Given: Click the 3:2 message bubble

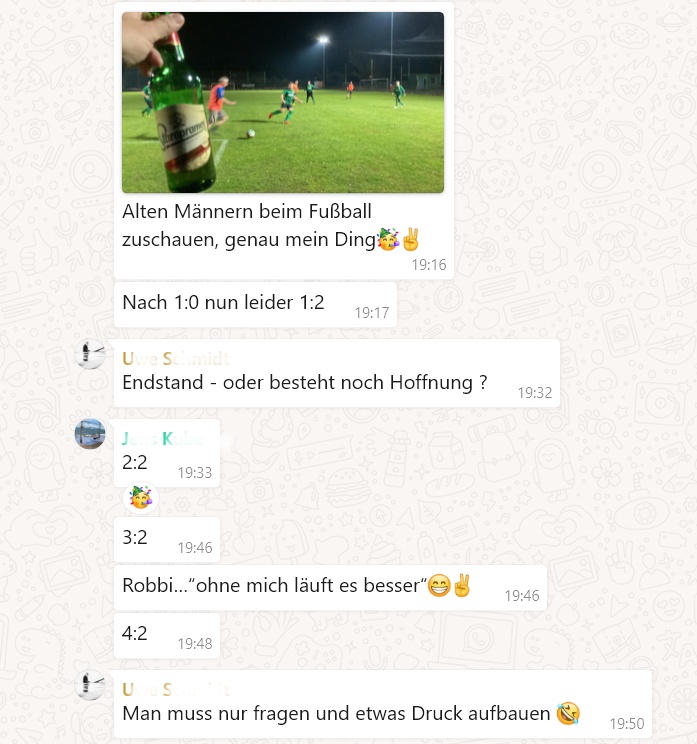Looking at the screenshot, I should 167,540.
